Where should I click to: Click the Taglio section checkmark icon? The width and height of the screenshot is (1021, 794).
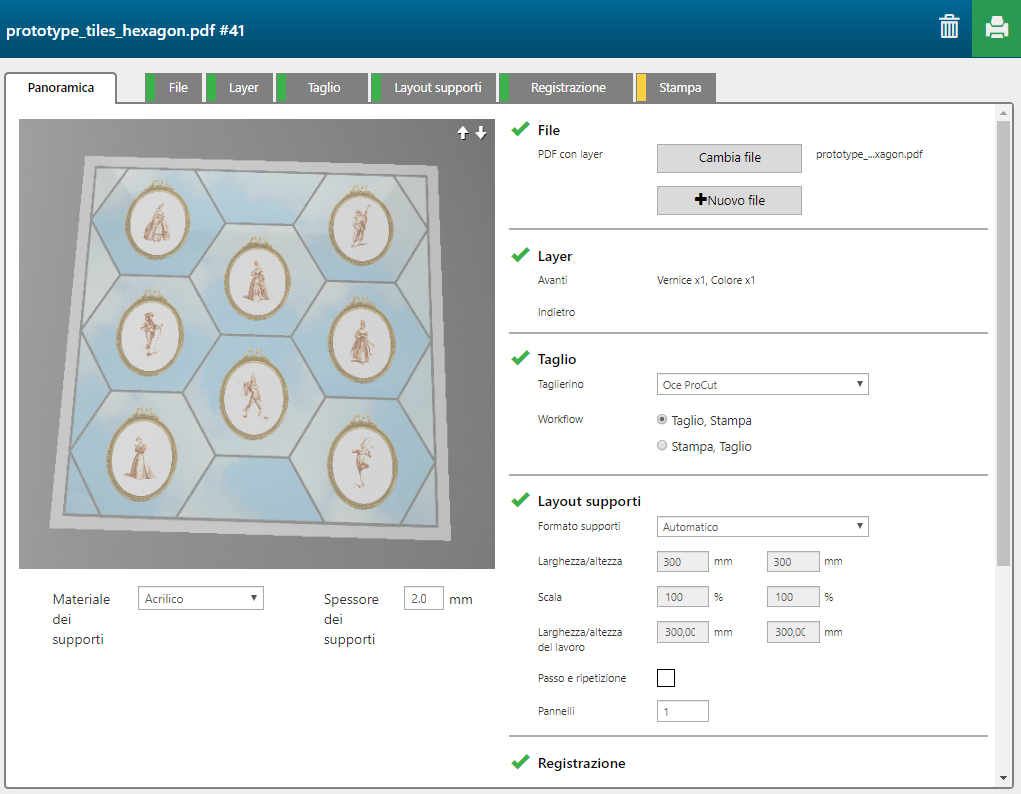point(520,358)
